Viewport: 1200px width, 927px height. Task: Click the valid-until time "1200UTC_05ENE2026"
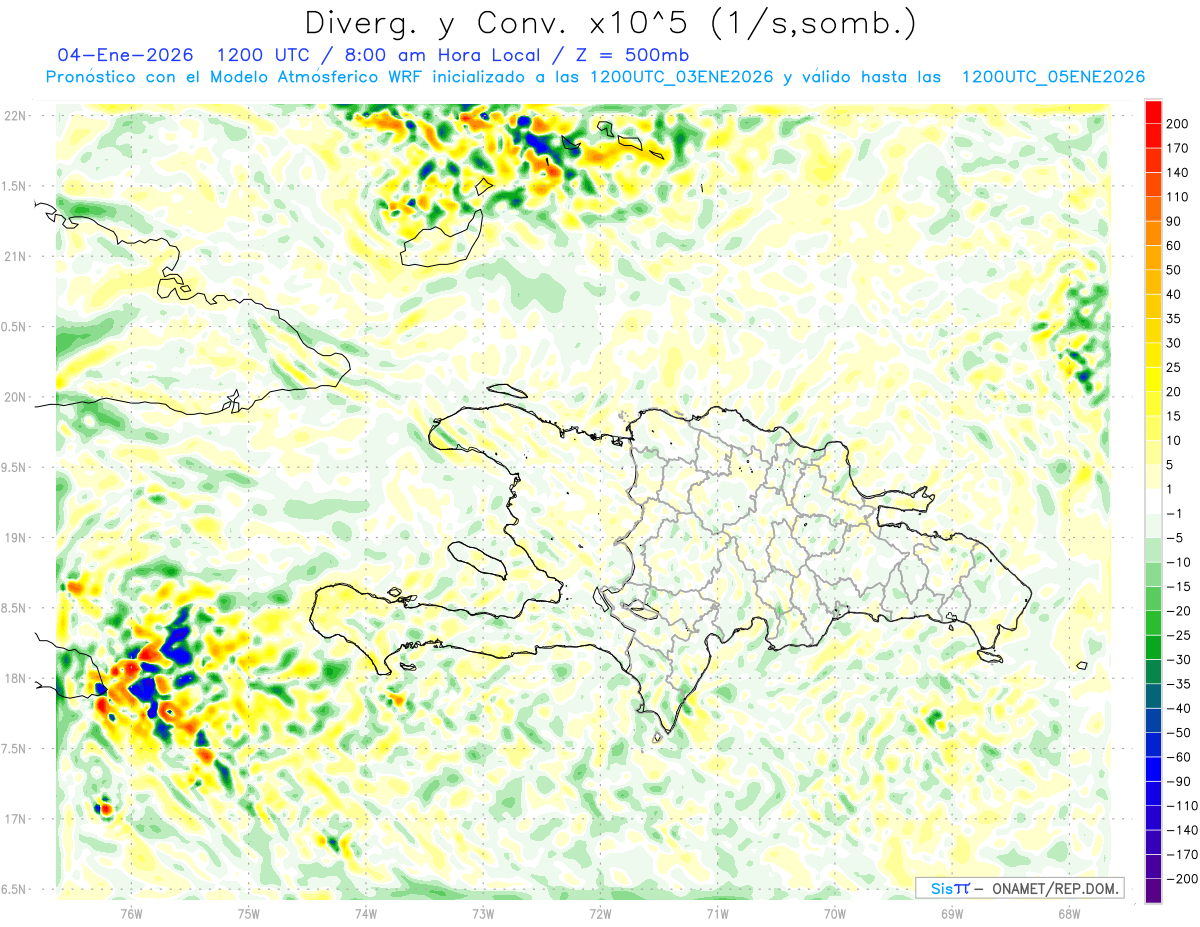click(x=1052, y=77)
